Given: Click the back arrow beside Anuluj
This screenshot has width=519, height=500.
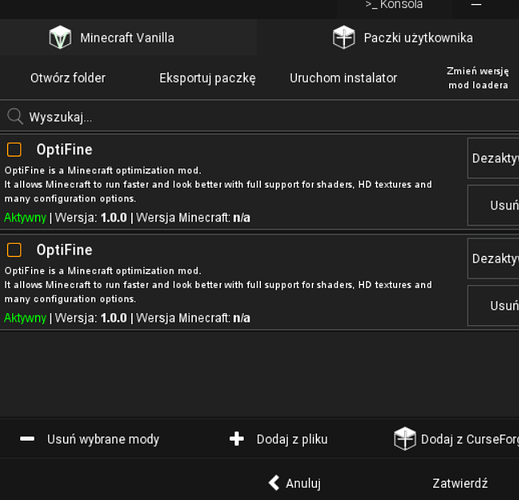Looking at the screenshot, I should click(x=274, y=483).
